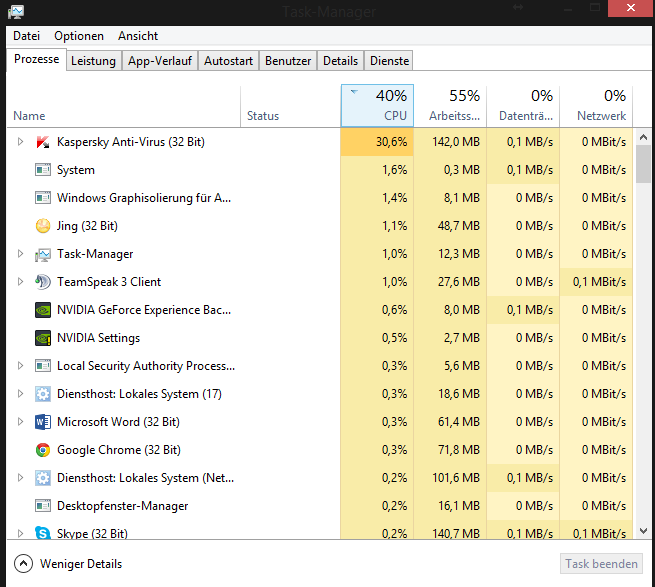Image resolution: width=655 pixels, height=587 pixels.
Task: Click the TeamSpeak 3 Client icon
Action: click(43, 282)
